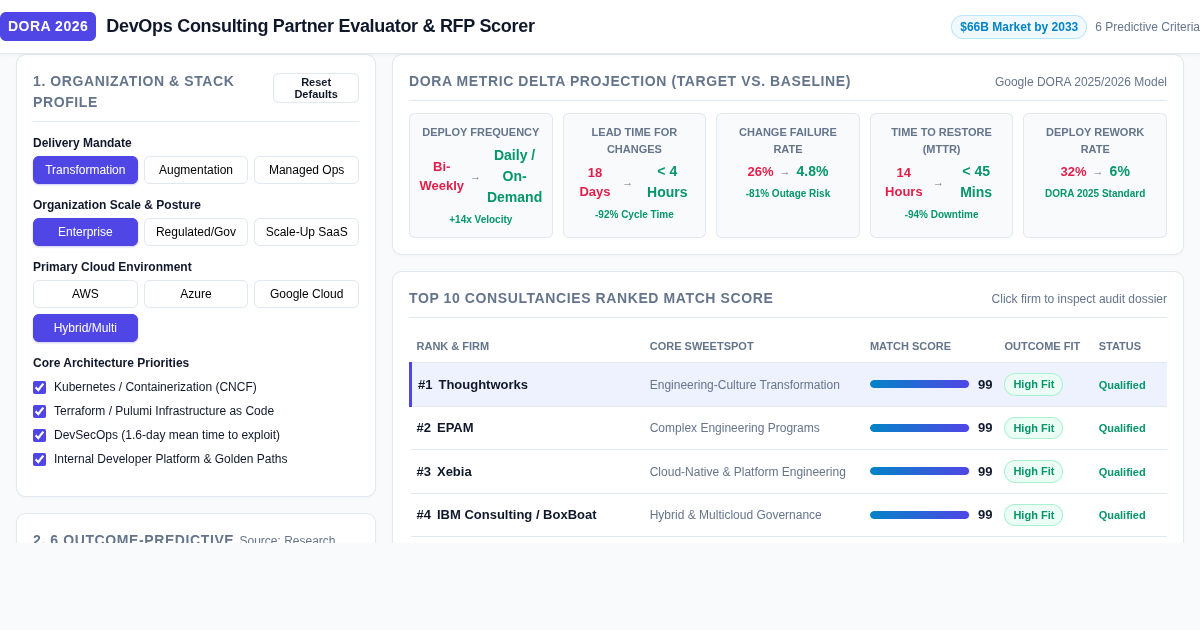Inspect the #2 EPAM firm row
This screenshot has width=1200, height=630.
(x=788, y=428)
